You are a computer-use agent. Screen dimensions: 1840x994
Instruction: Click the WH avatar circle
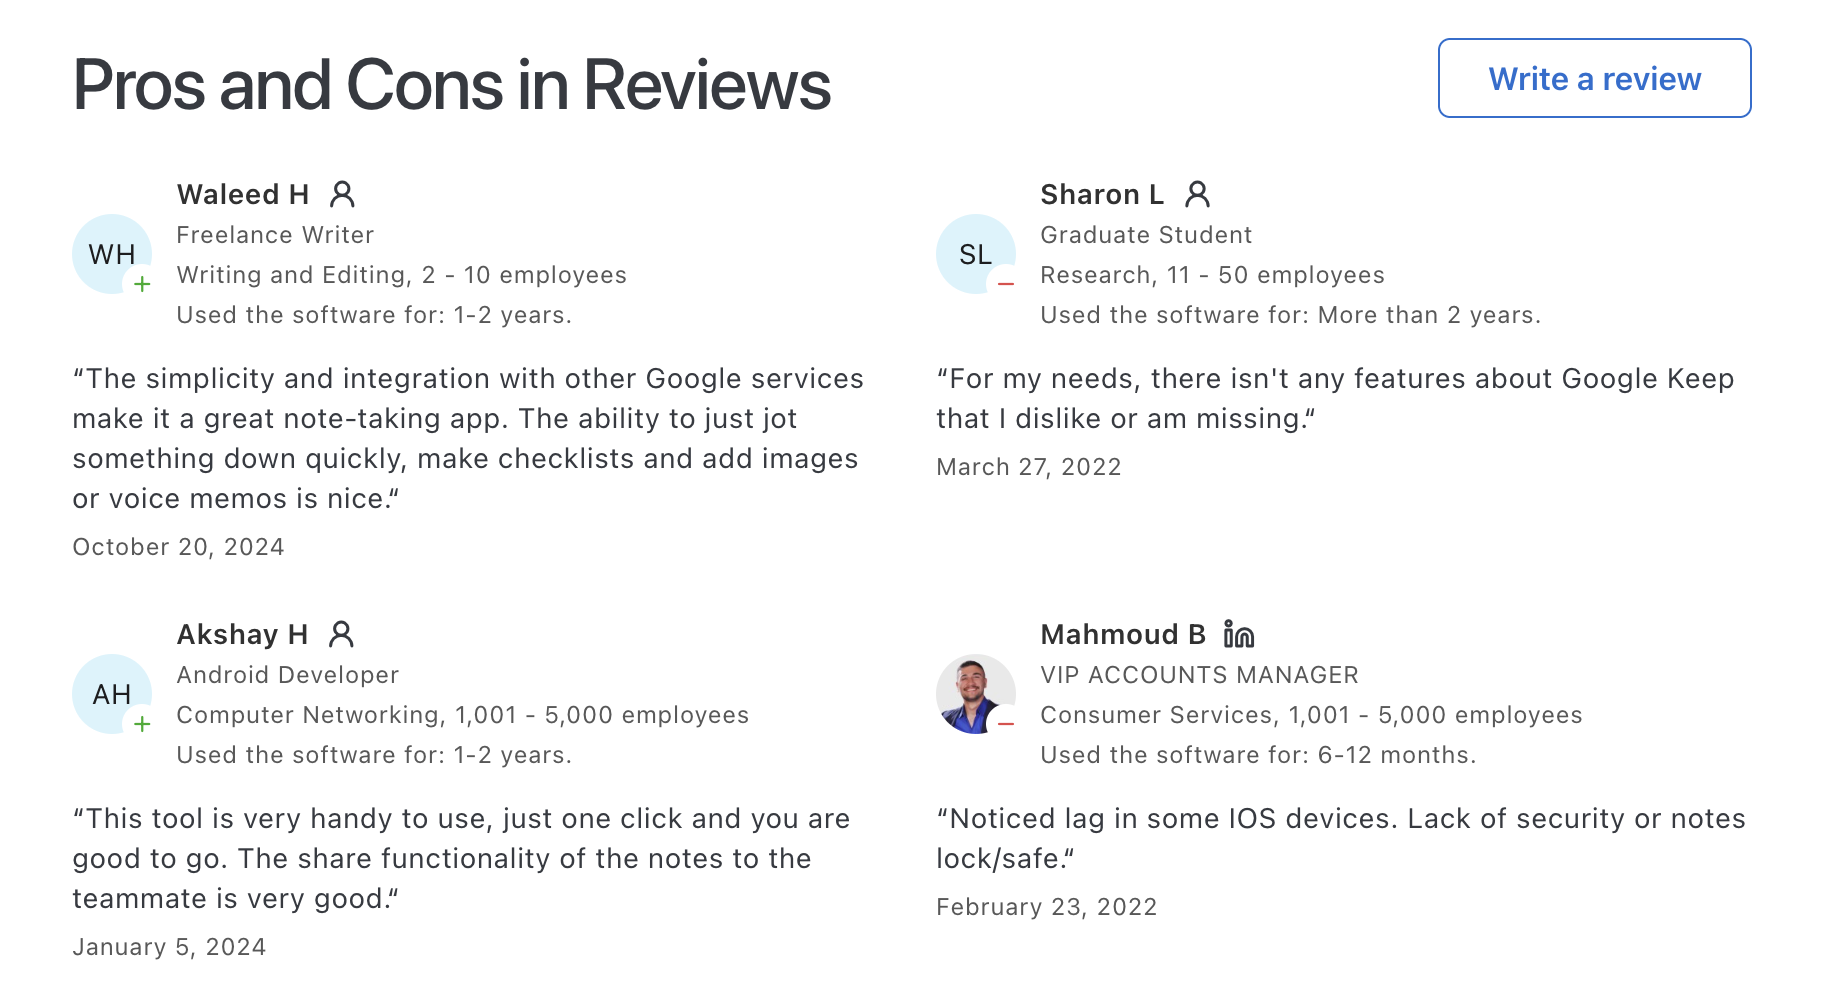point(111,254)
